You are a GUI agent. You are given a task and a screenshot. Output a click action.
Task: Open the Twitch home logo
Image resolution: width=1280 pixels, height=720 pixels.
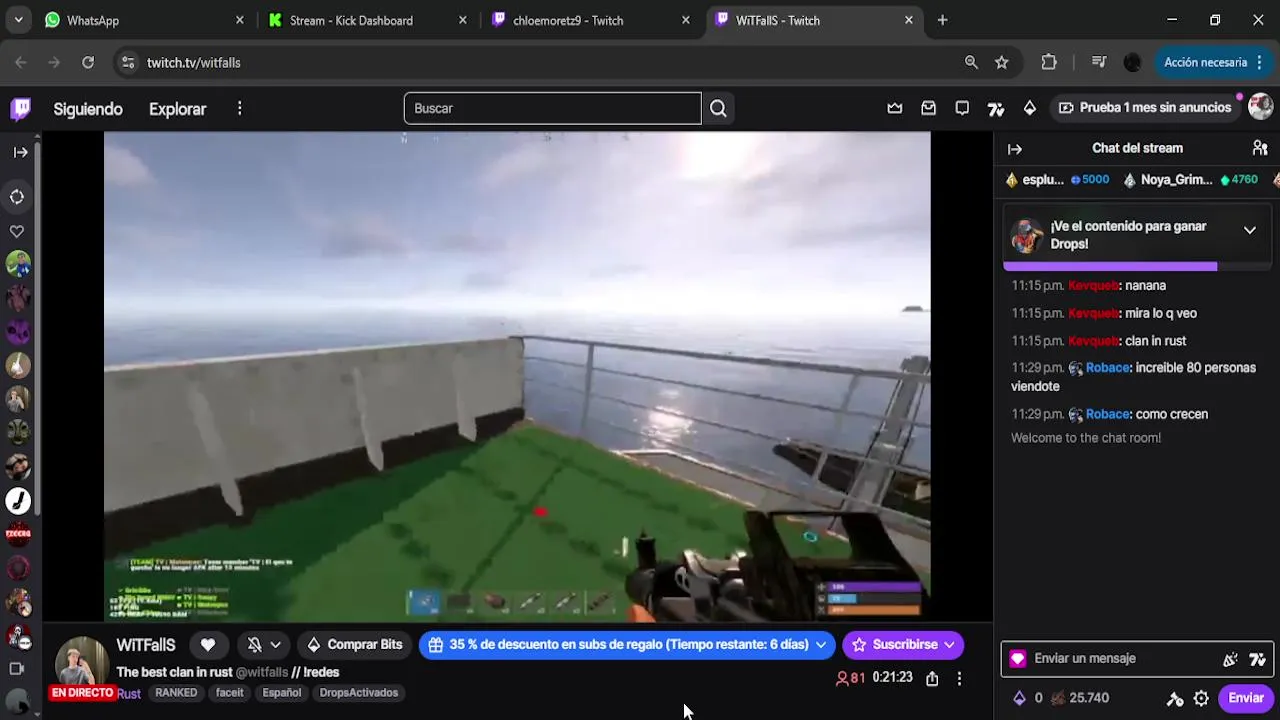tap(20, 108)
